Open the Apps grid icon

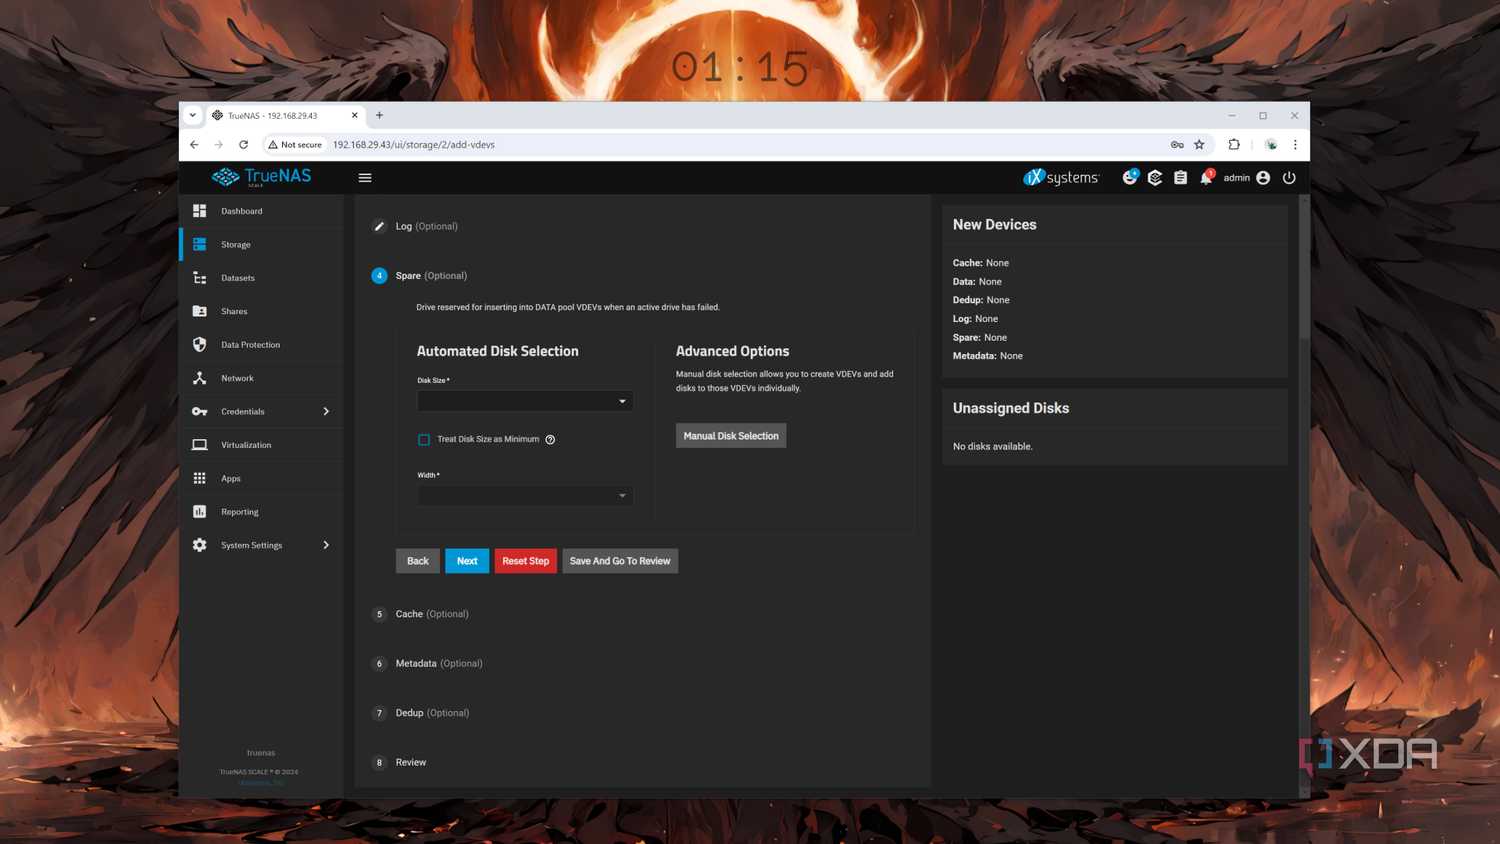[199, 478]
